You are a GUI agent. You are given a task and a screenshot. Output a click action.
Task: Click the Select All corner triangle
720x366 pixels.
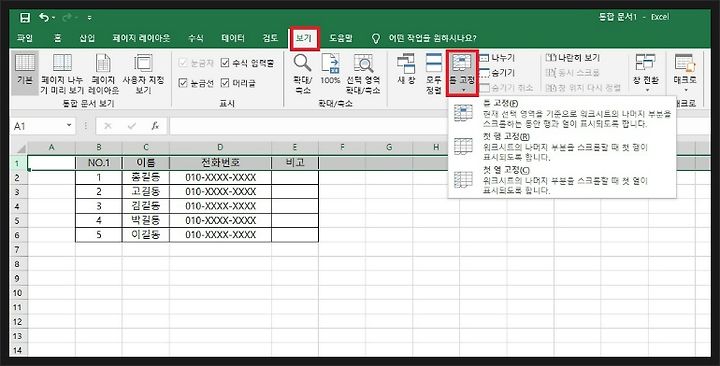click(20, 148)
